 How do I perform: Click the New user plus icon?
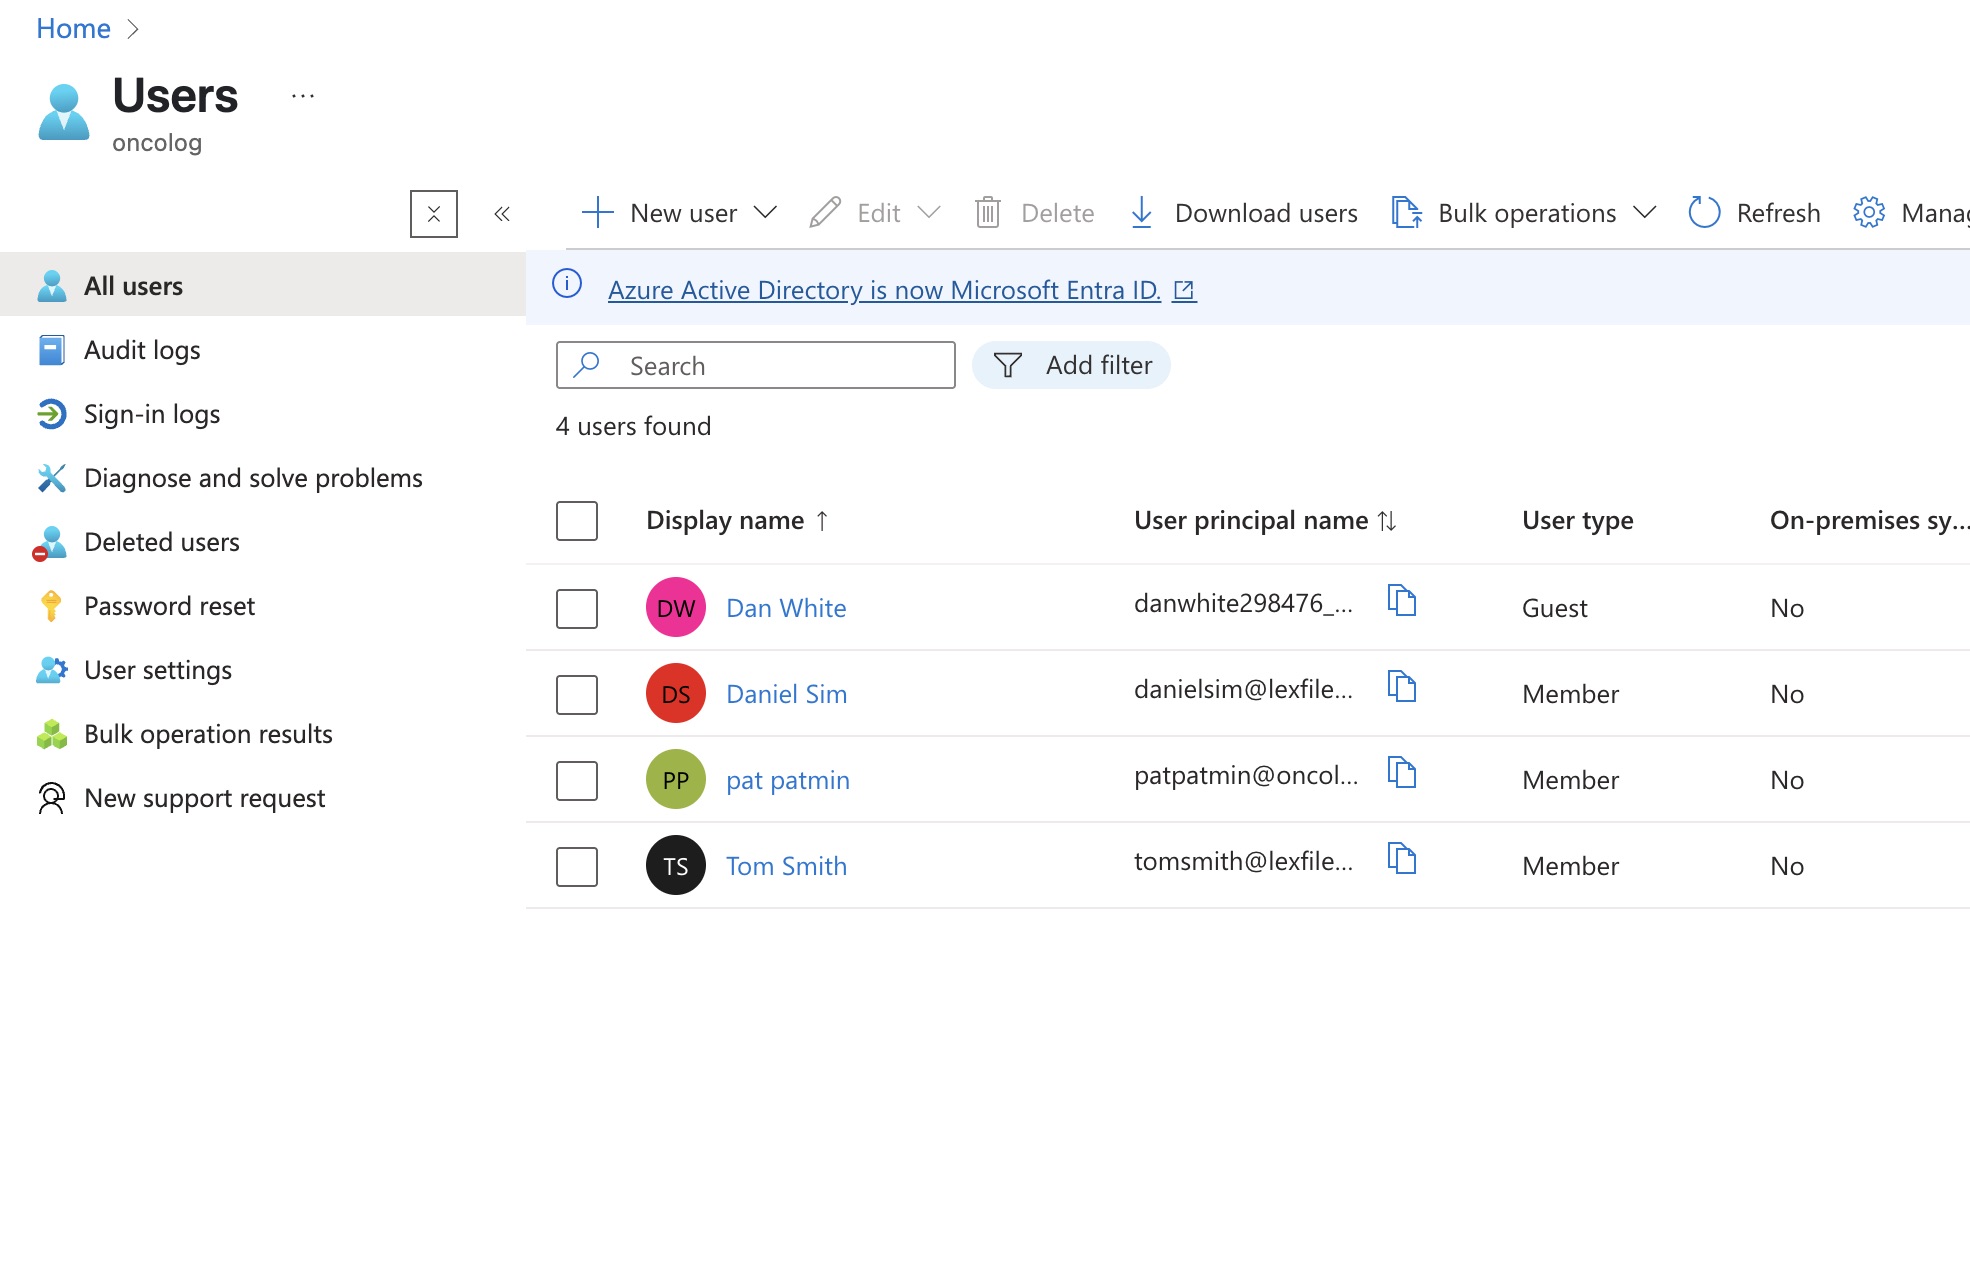click(597, 213)
